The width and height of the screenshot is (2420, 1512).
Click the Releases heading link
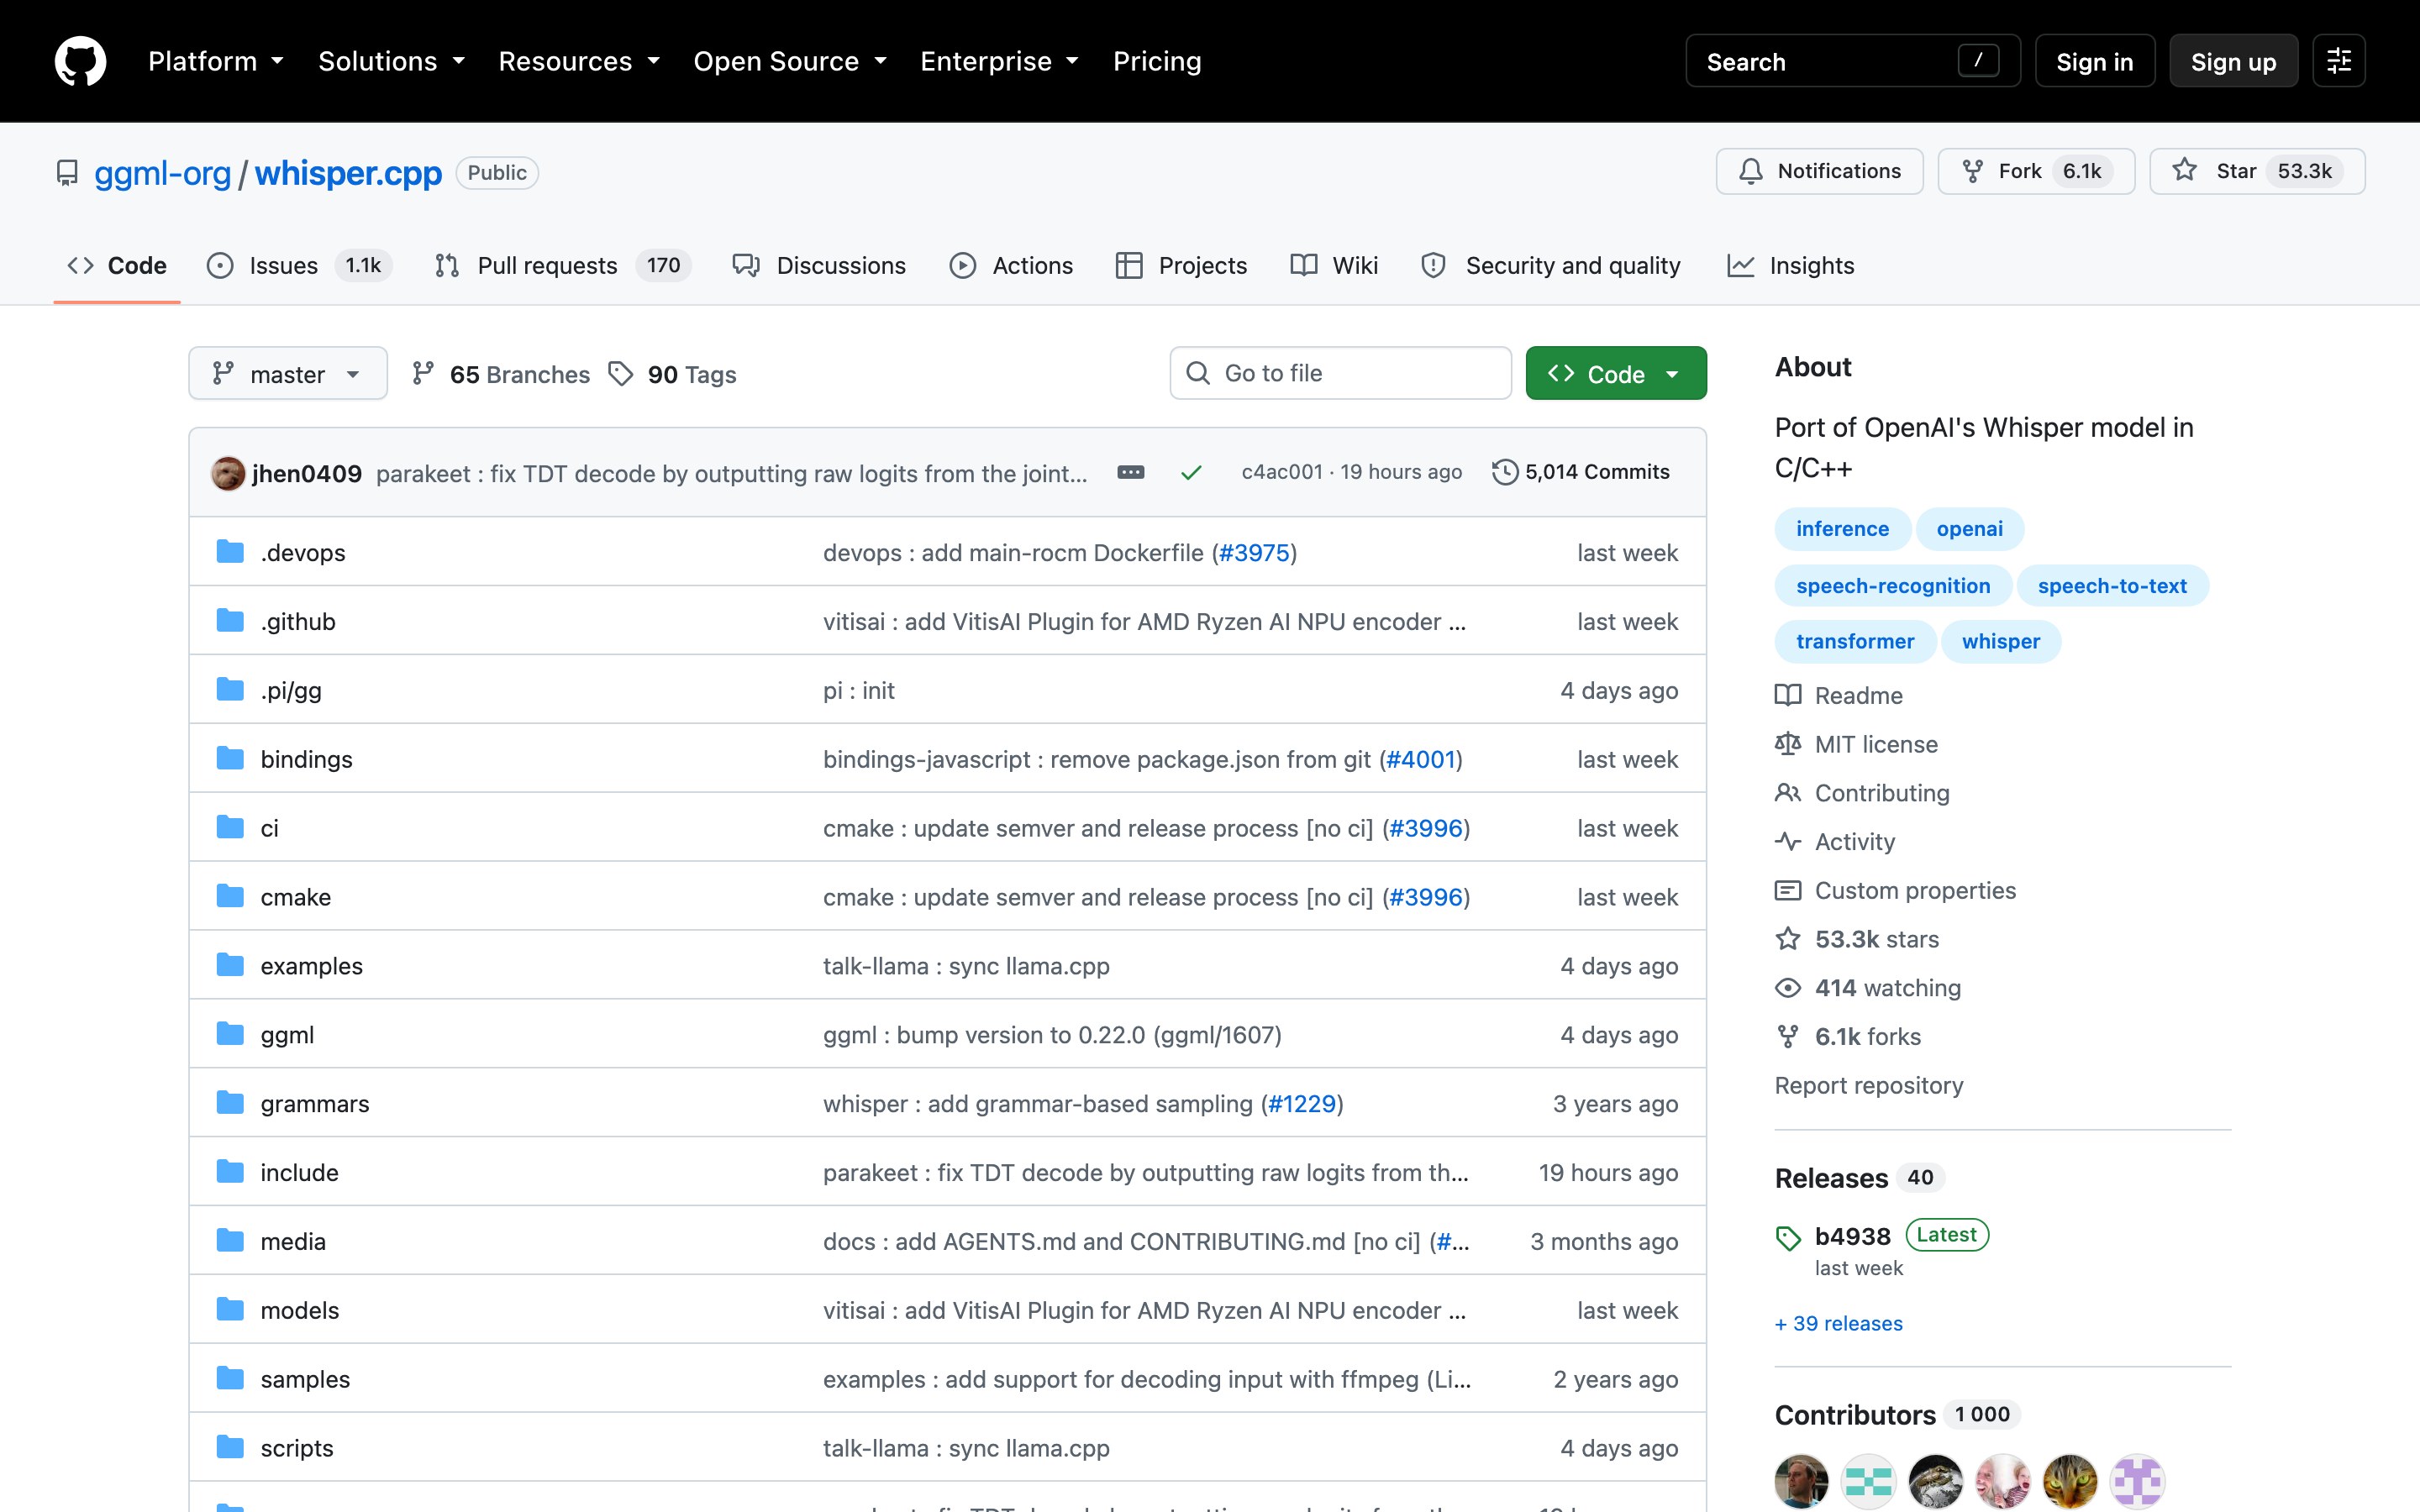click(x=1831, y=1178)
